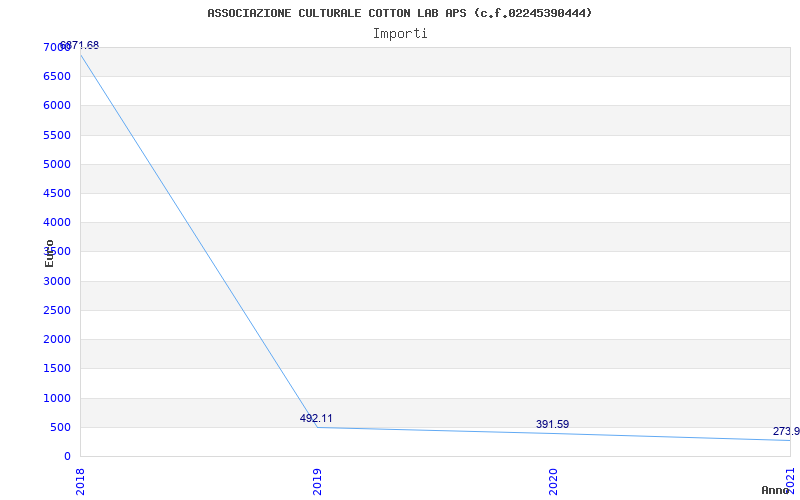Click the 6000 y-axis tick label
Screen dimensions: 800x500
tap(57, 106)
